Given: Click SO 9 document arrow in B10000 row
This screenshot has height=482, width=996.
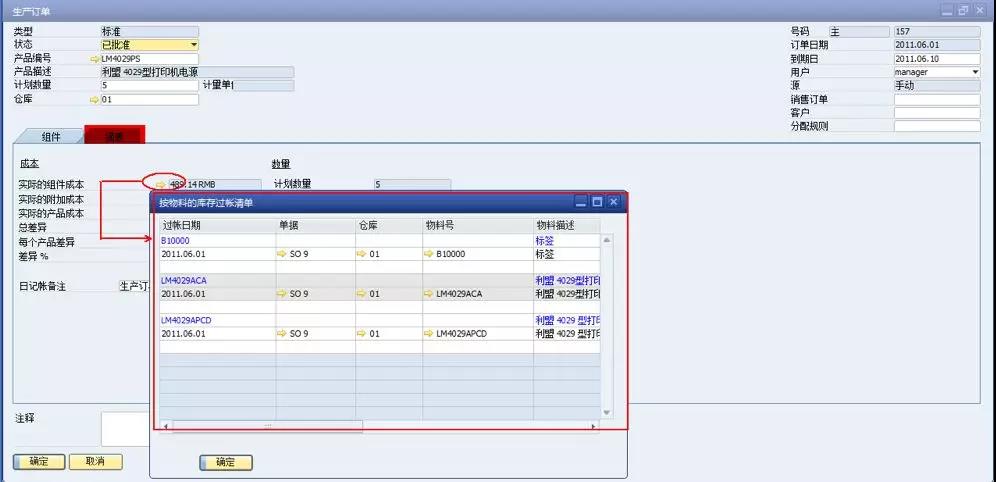Looking at the screenshot, I should pyautogui.click(x=282, y=254).
